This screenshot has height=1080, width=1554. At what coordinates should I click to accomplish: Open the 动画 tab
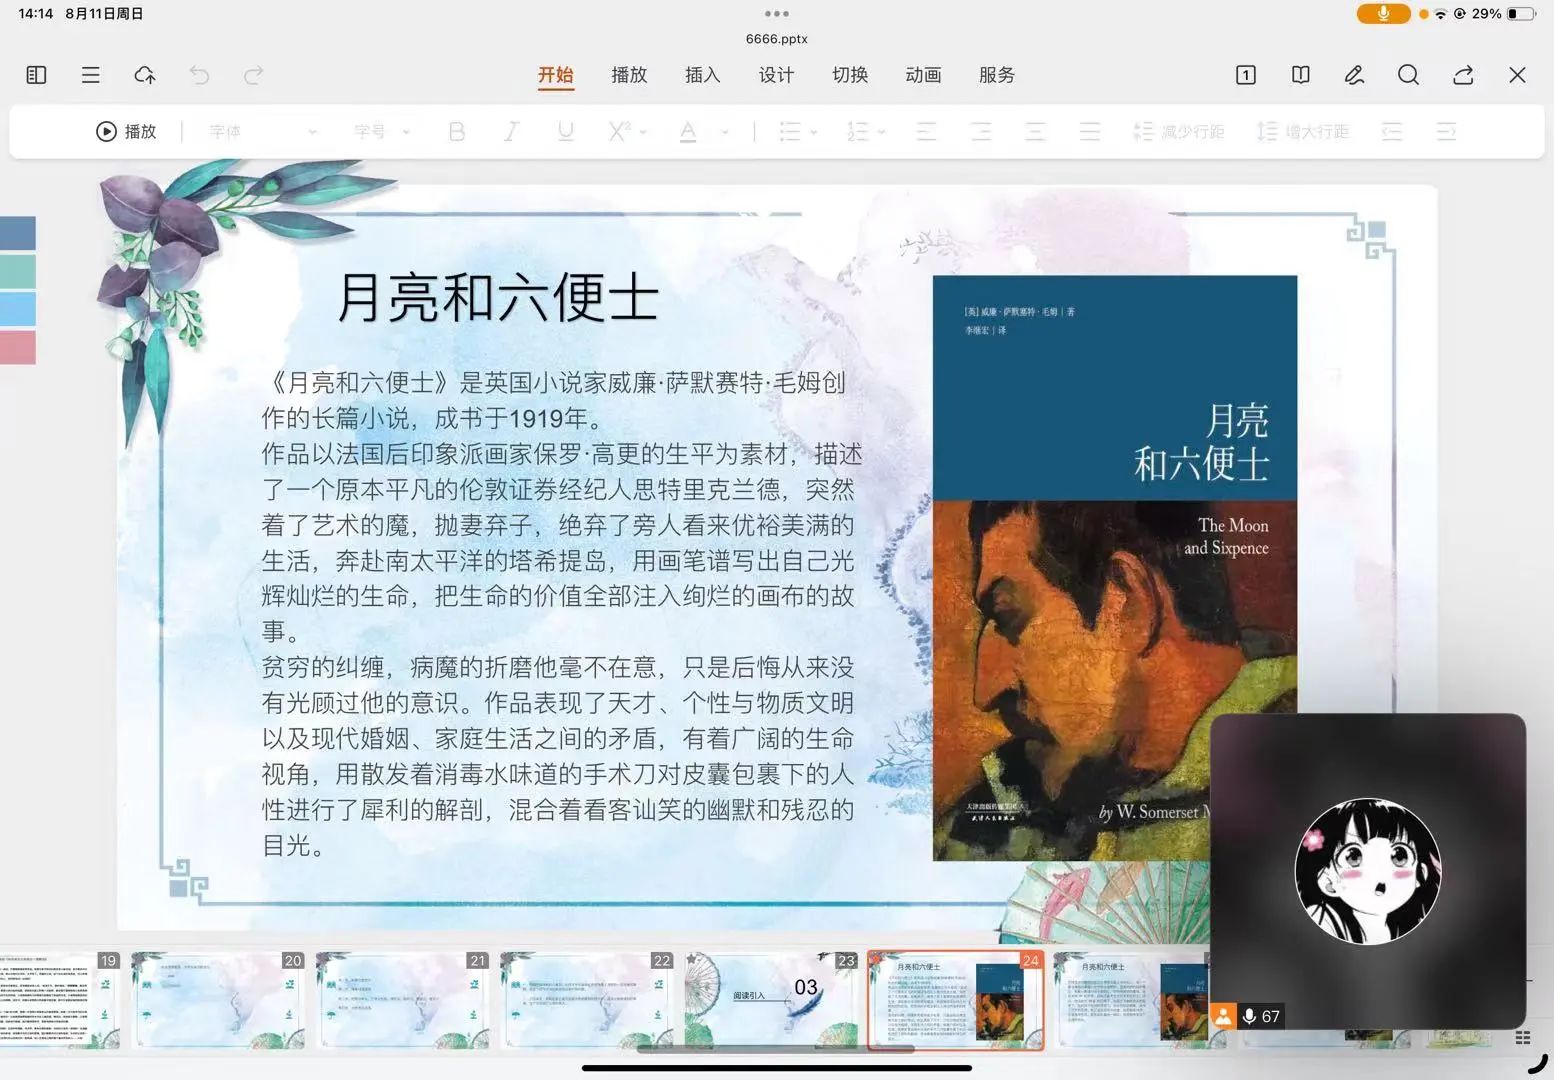tap(923, 75)
